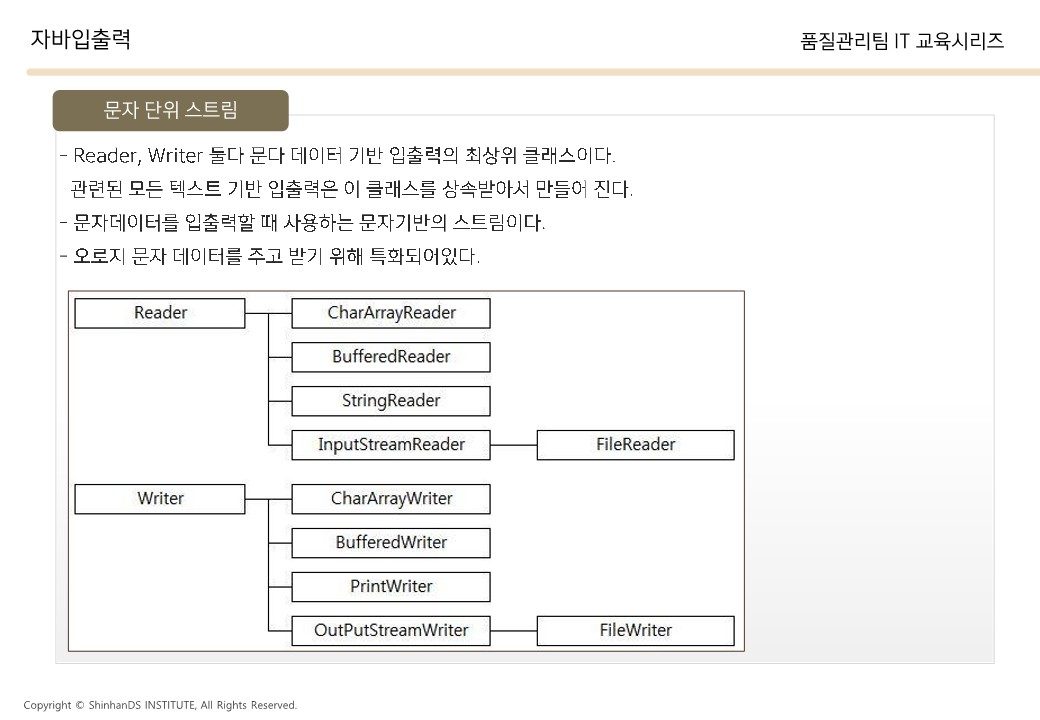Click the OutPutStreamWriter box
The width and height of the screenshot is (1040, 720).
(391, 630)
